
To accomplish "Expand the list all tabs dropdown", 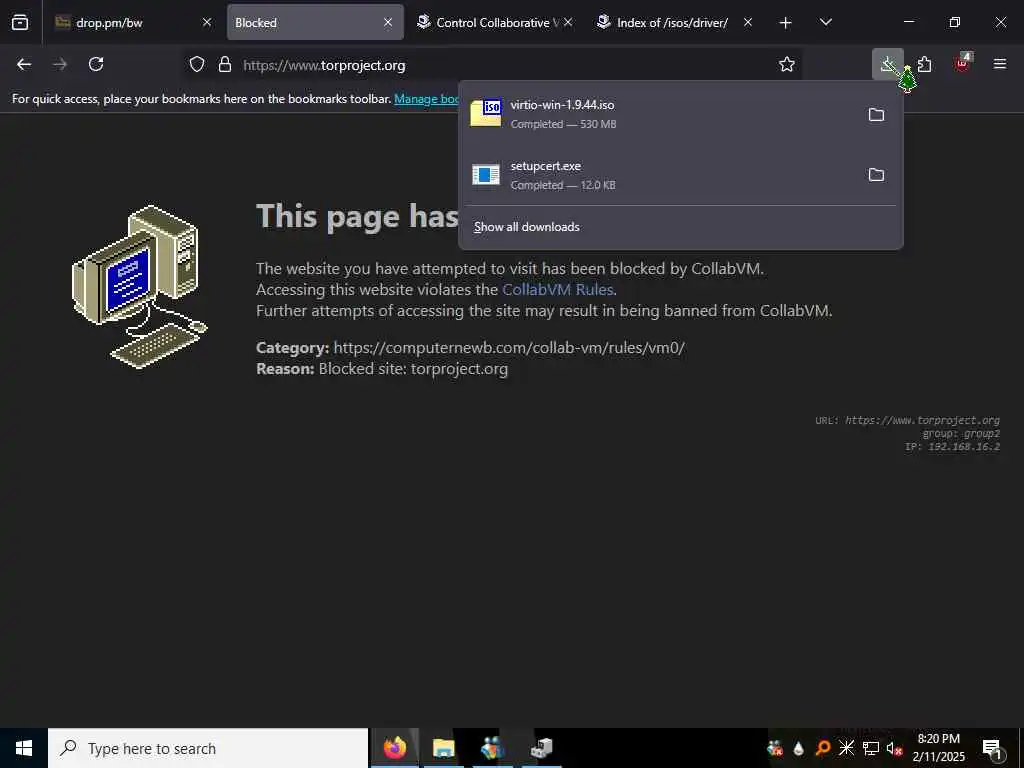I will click(825, 22).
